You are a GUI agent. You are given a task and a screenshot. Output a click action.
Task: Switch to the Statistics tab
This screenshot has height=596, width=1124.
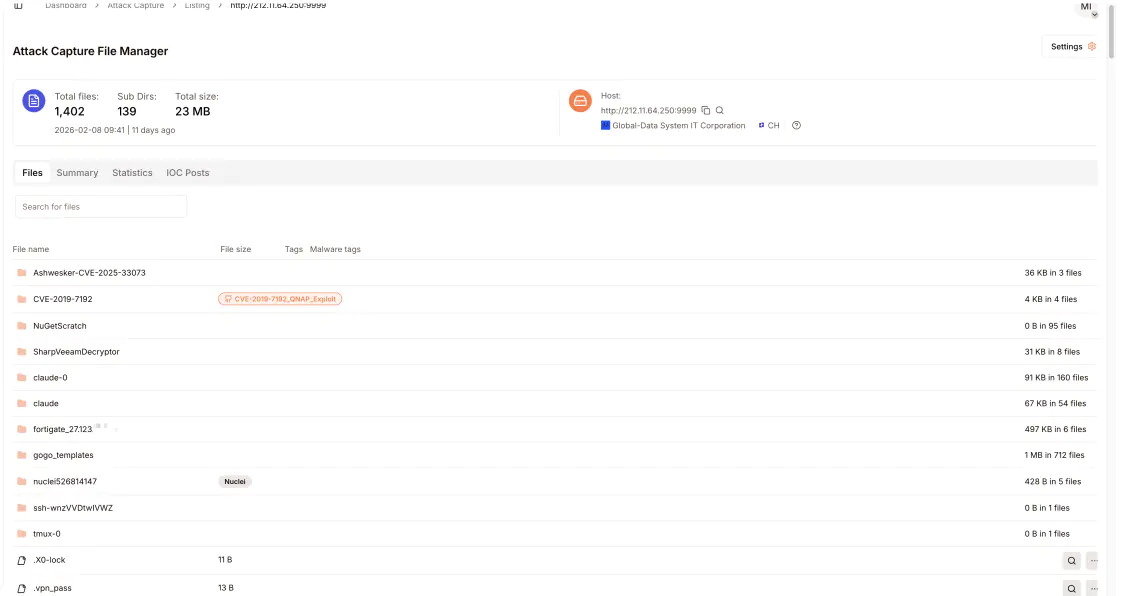point(132,173)
